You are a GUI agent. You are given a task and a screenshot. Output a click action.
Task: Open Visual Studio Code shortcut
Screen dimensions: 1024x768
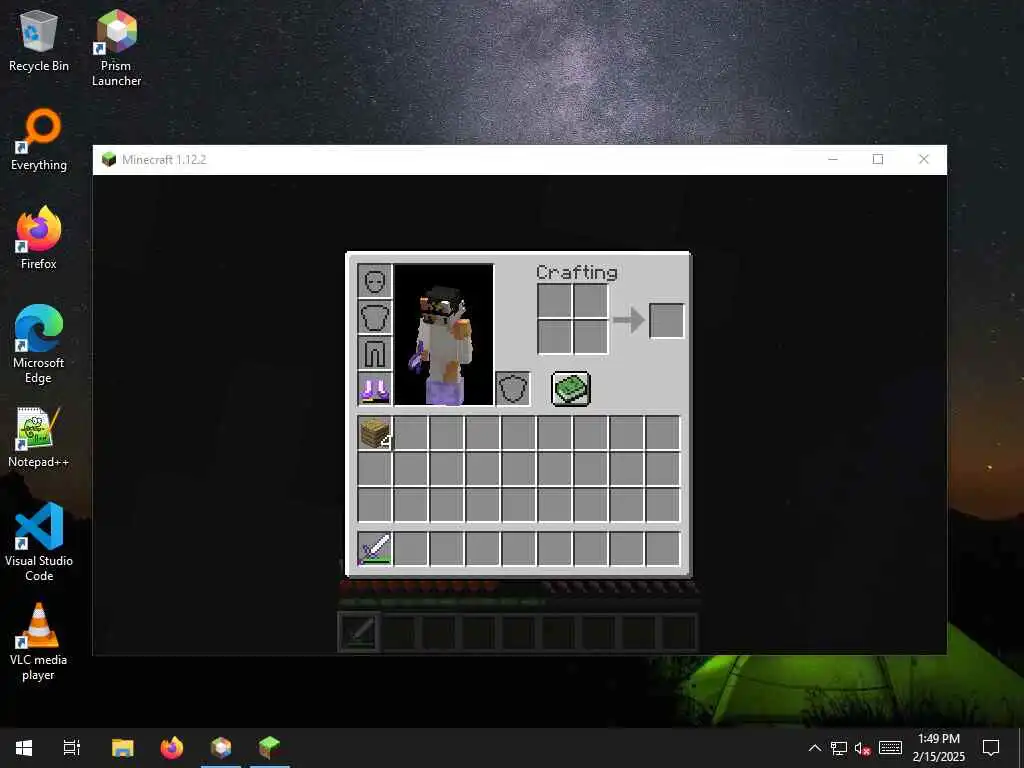(x=39, y=542)
